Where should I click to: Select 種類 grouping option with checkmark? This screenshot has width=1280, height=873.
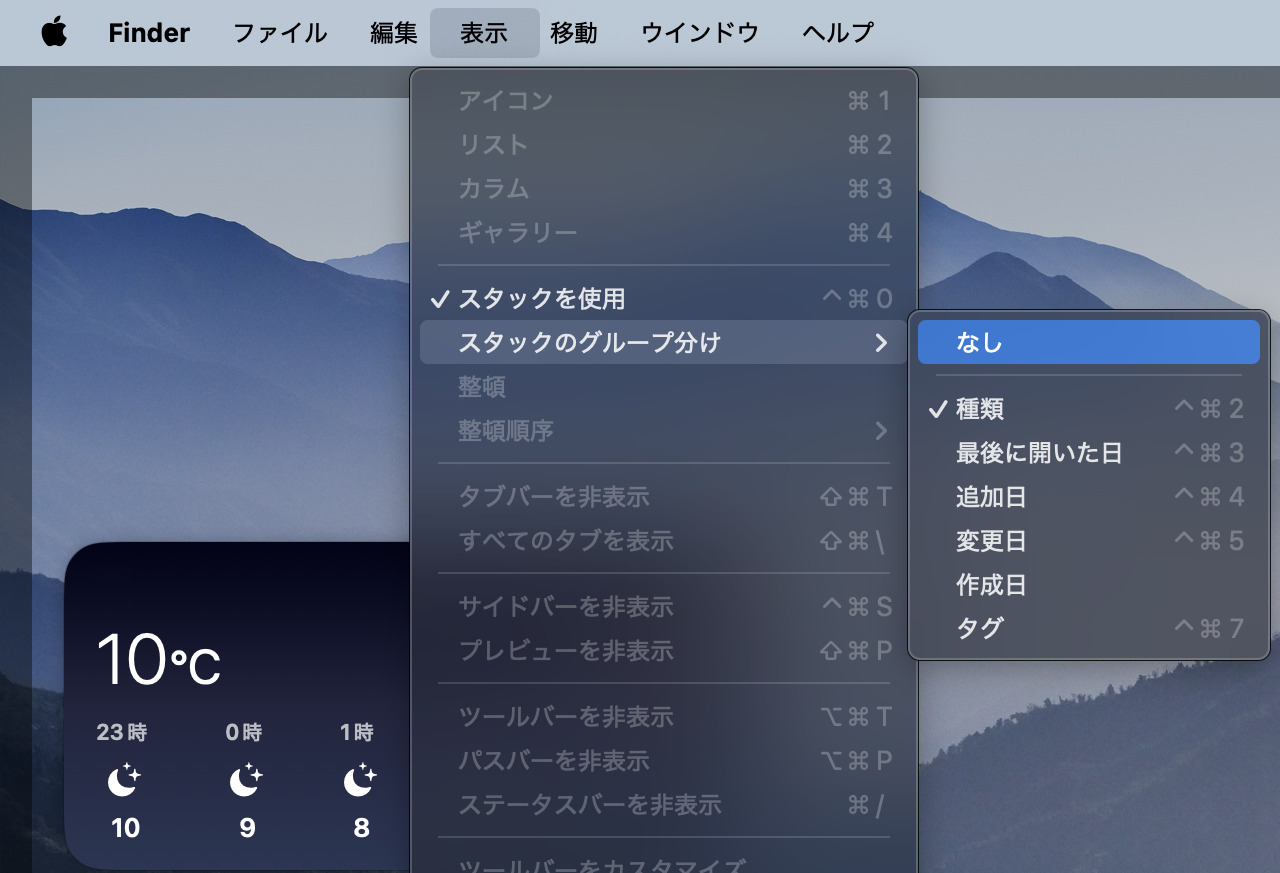(x=979, y=409)
